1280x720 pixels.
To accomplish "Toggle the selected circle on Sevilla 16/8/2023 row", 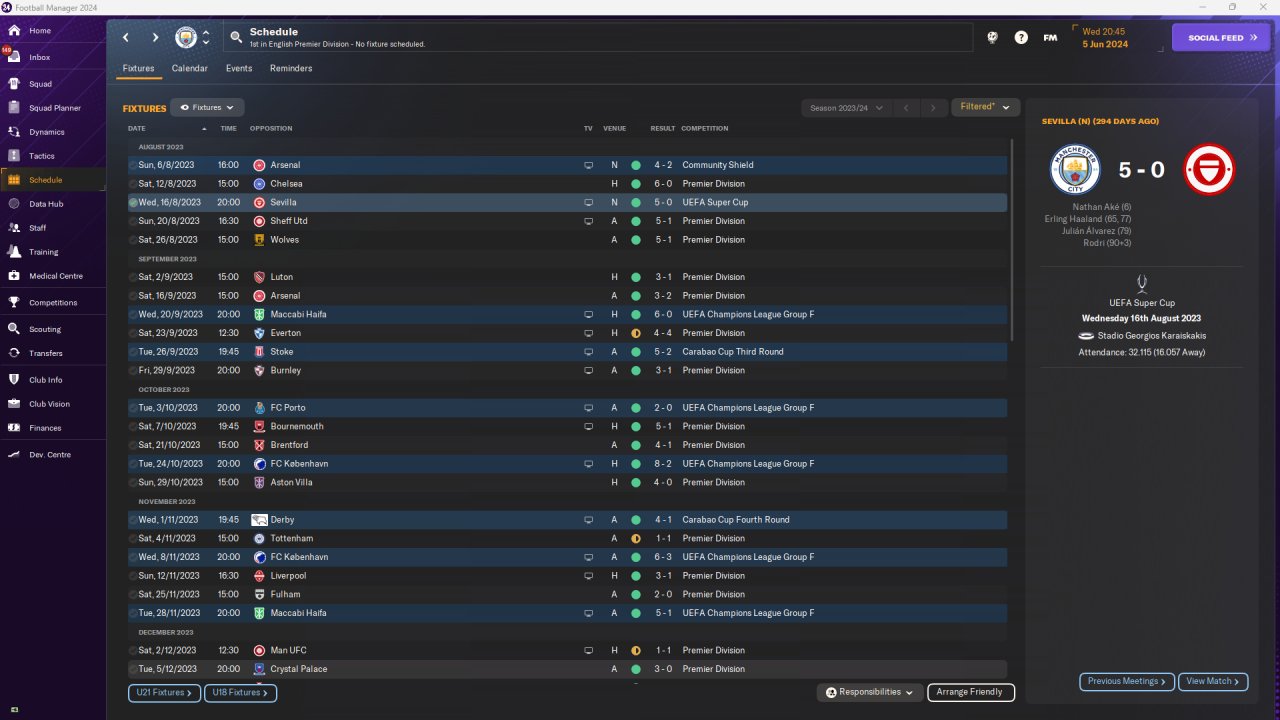I will [133, 202].
